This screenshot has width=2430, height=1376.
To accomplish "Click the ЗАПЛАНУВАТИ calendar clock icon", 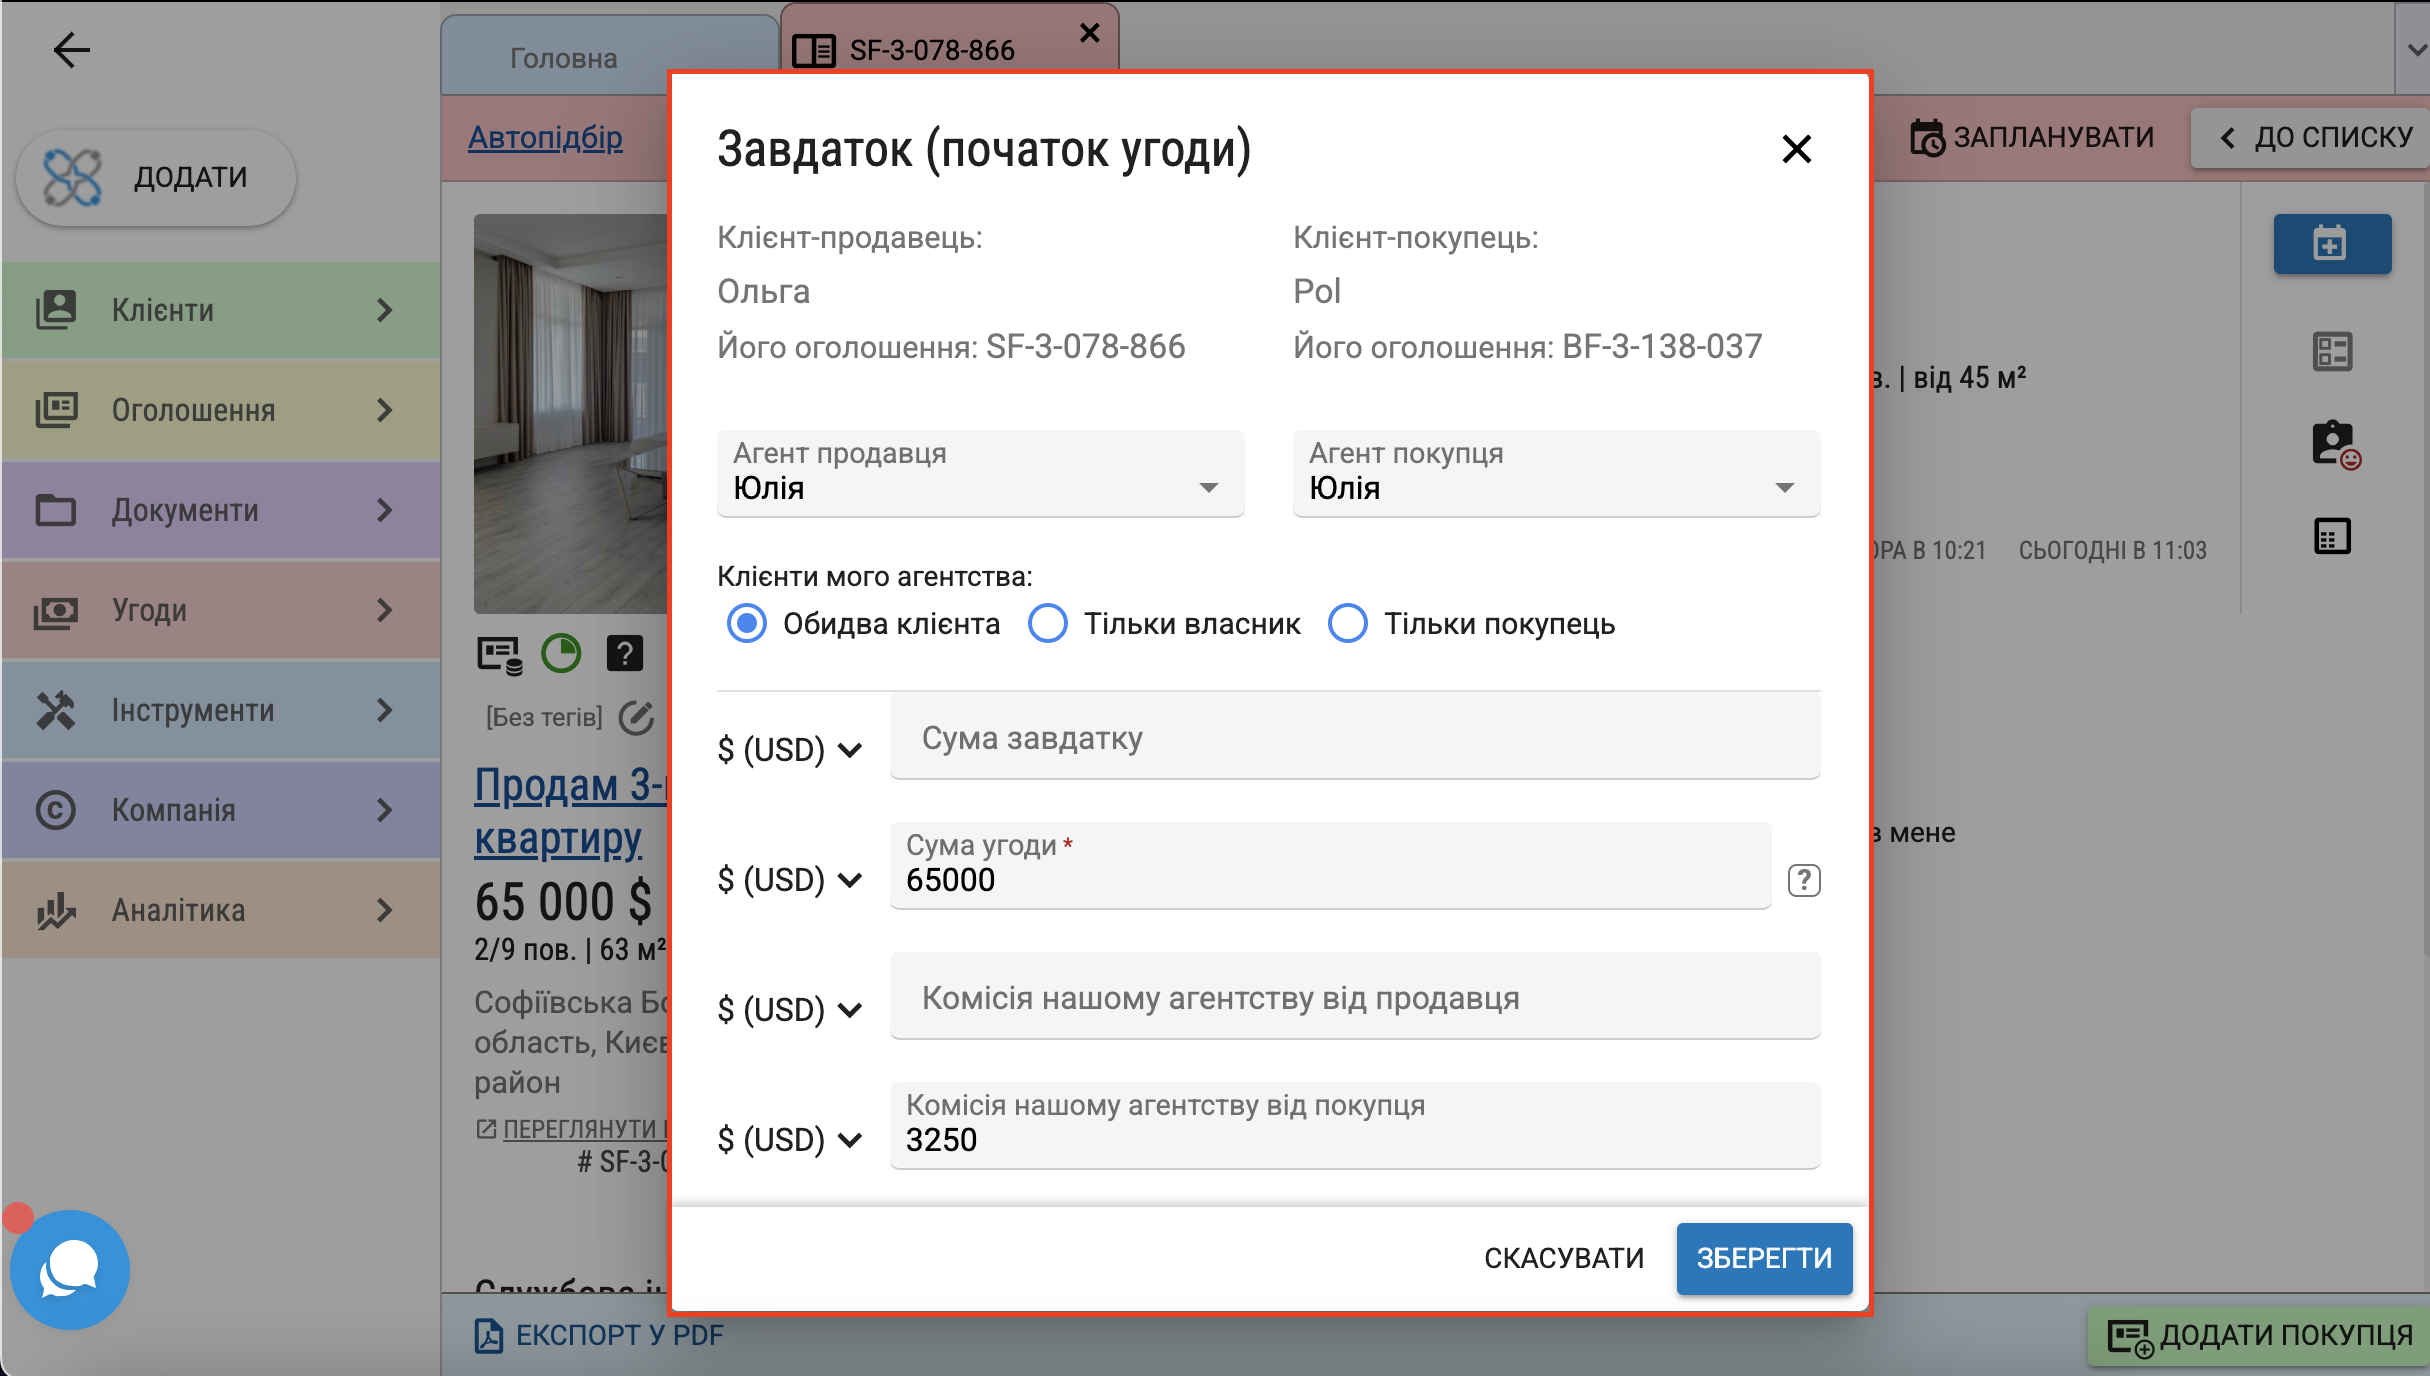I will point(1927,138).
